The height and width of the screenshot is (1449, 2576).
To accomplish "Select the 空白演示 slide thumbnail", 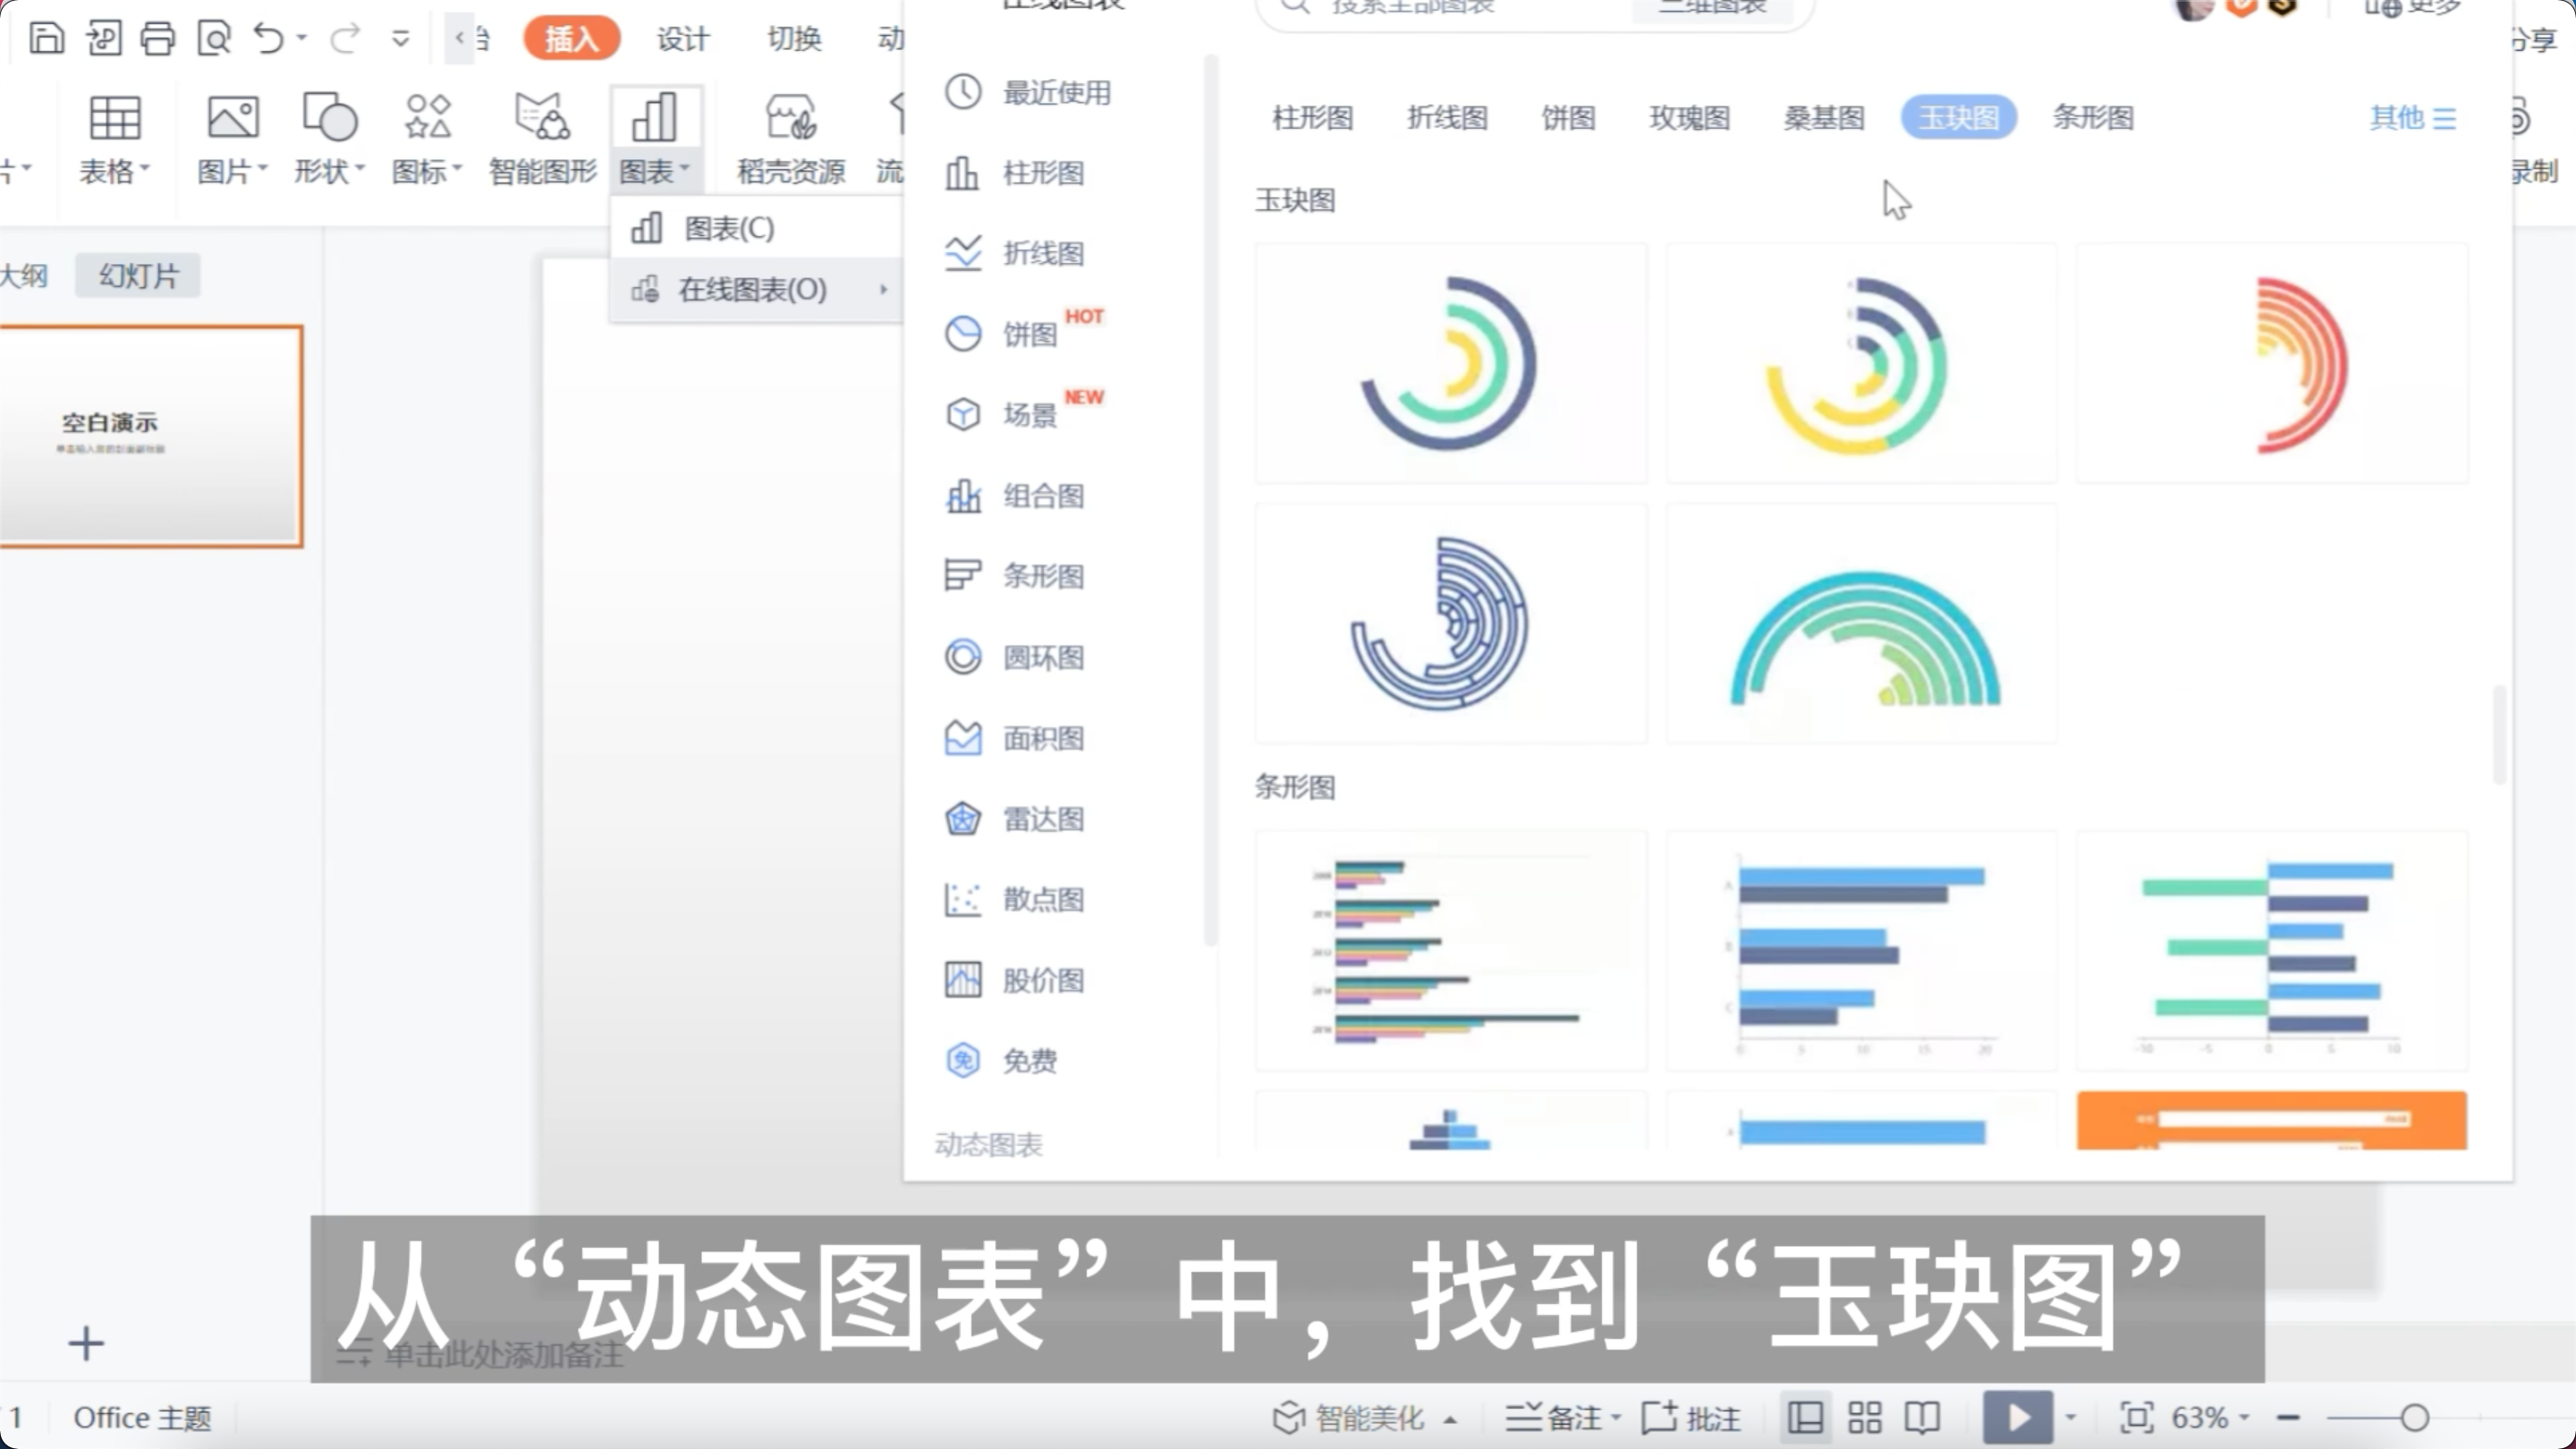I will [x=150, y=436].
